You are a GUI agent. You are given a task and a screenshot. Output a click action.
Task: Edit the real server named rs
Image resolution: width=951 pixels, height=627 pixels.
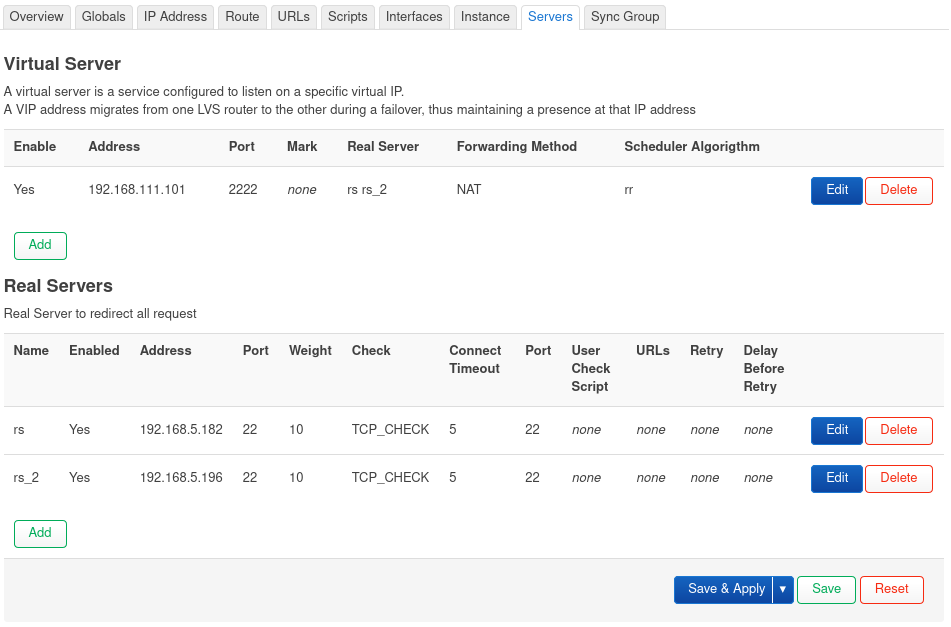[x=836, y=430]
